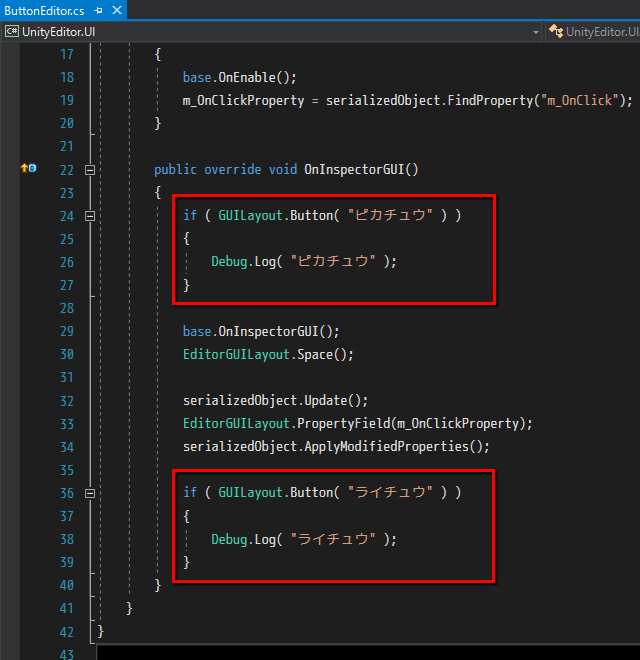Click the "m_OnClick" string literal
640x660 pixels.
click(580, 101)
